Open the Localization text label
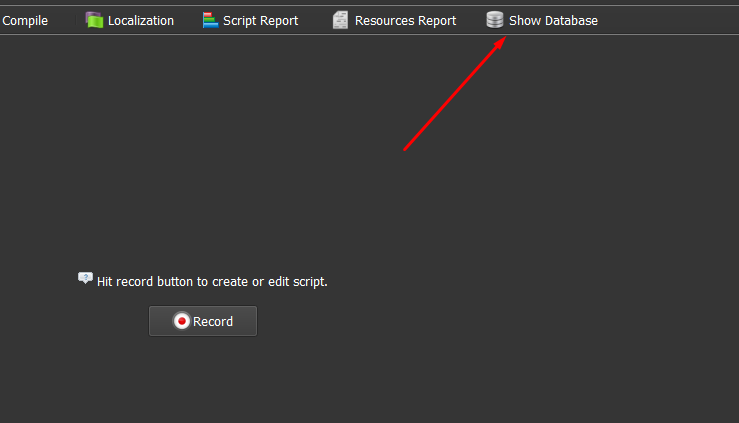This screenshot has height=423, width=739. (x=140, y=20)
